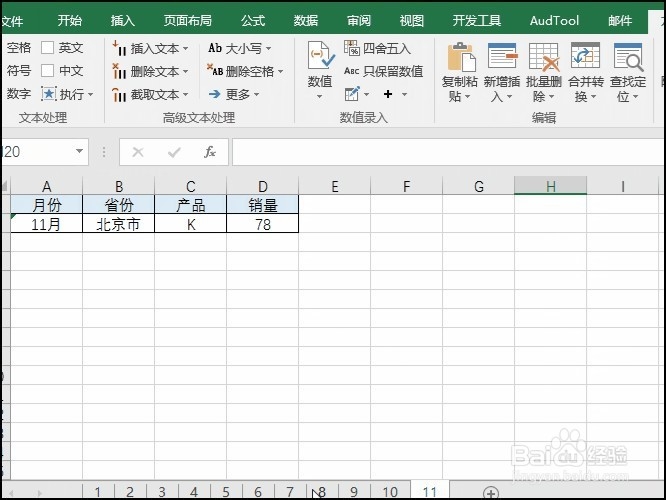Click the fx insert function icon
This screenshot has height=500, width=666.
pos(210,152)
